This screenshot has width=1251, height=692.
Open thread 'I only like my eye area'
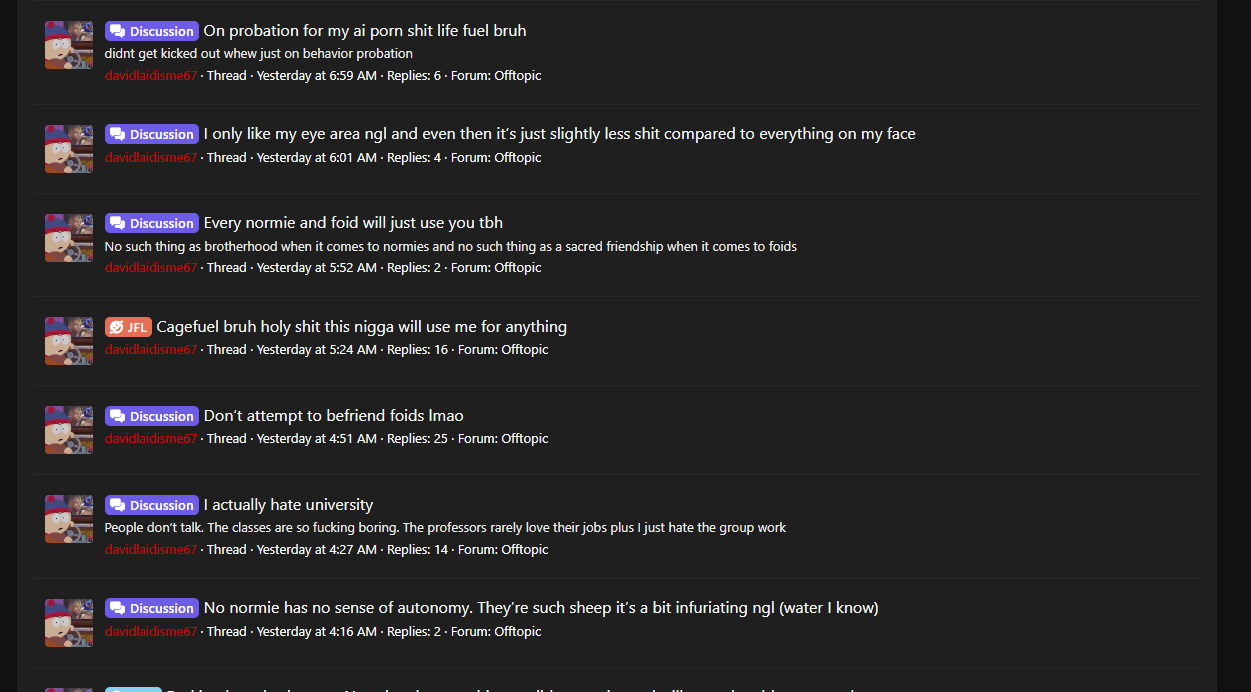pyautogui.click(x=559, y=134)
